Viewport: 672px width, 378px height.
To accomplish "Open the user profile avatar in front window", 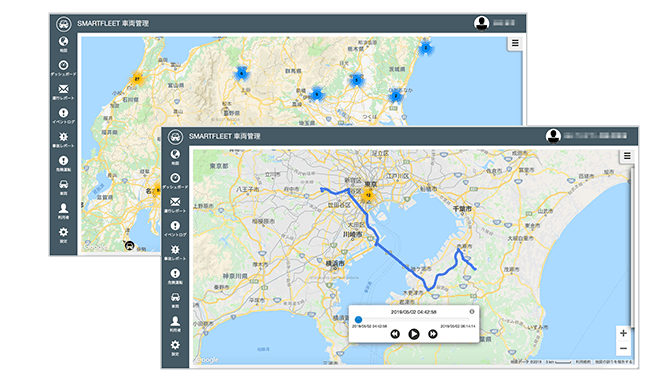I will (553, 136).
